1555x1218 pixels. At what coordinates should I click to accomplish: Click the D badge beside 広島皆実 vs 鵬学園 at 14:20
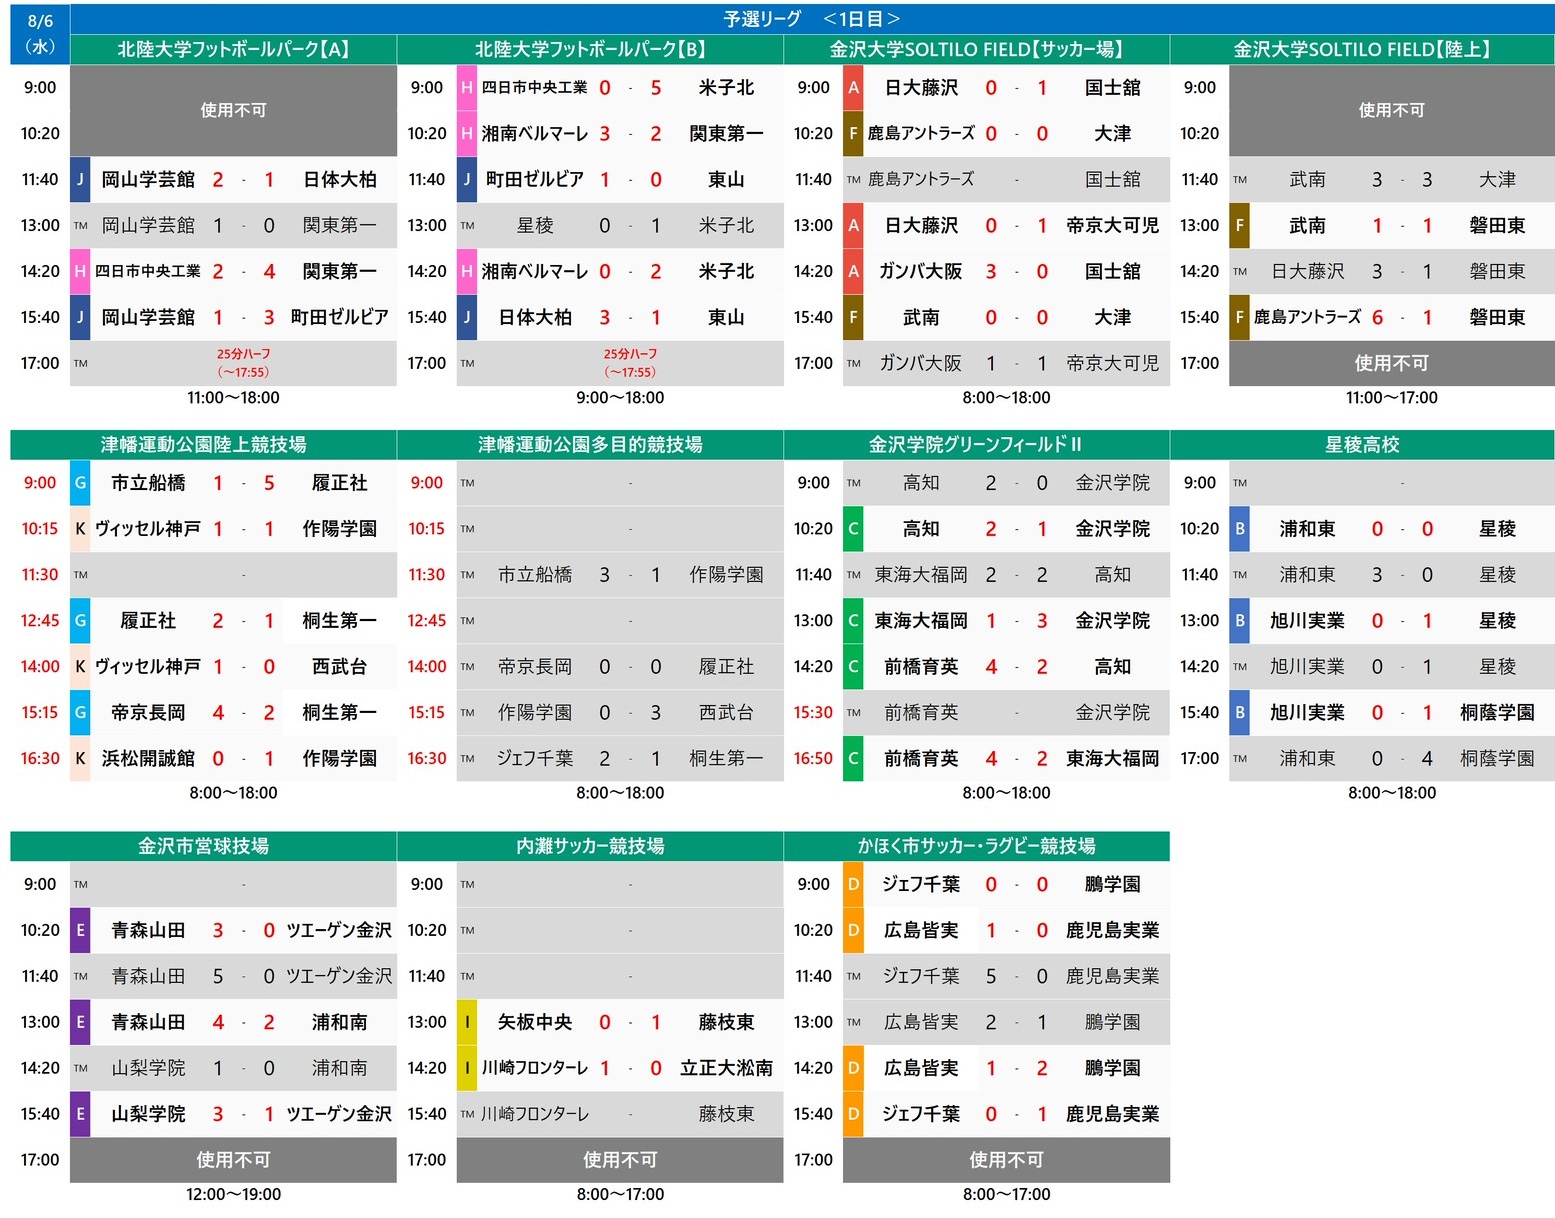coord(853,1068)
